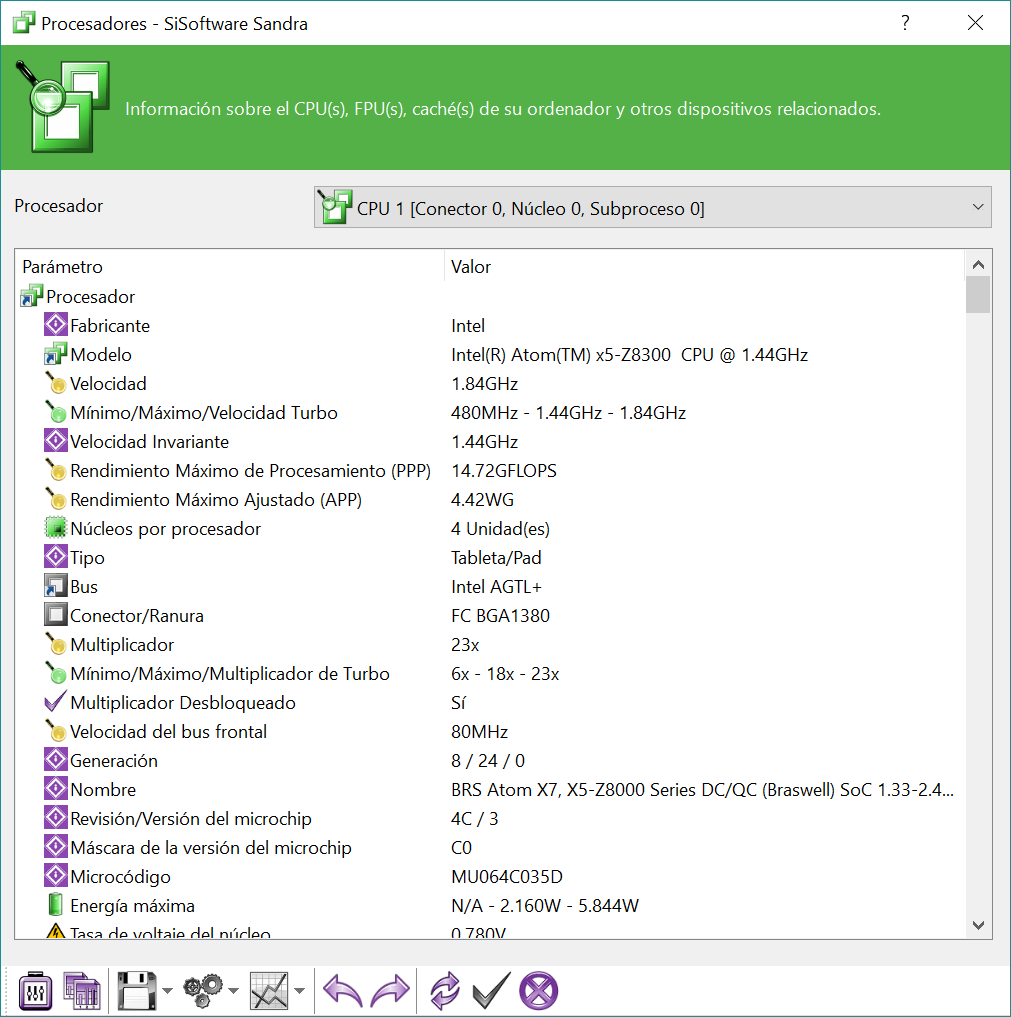Click the help question mark button

[905, 23]
